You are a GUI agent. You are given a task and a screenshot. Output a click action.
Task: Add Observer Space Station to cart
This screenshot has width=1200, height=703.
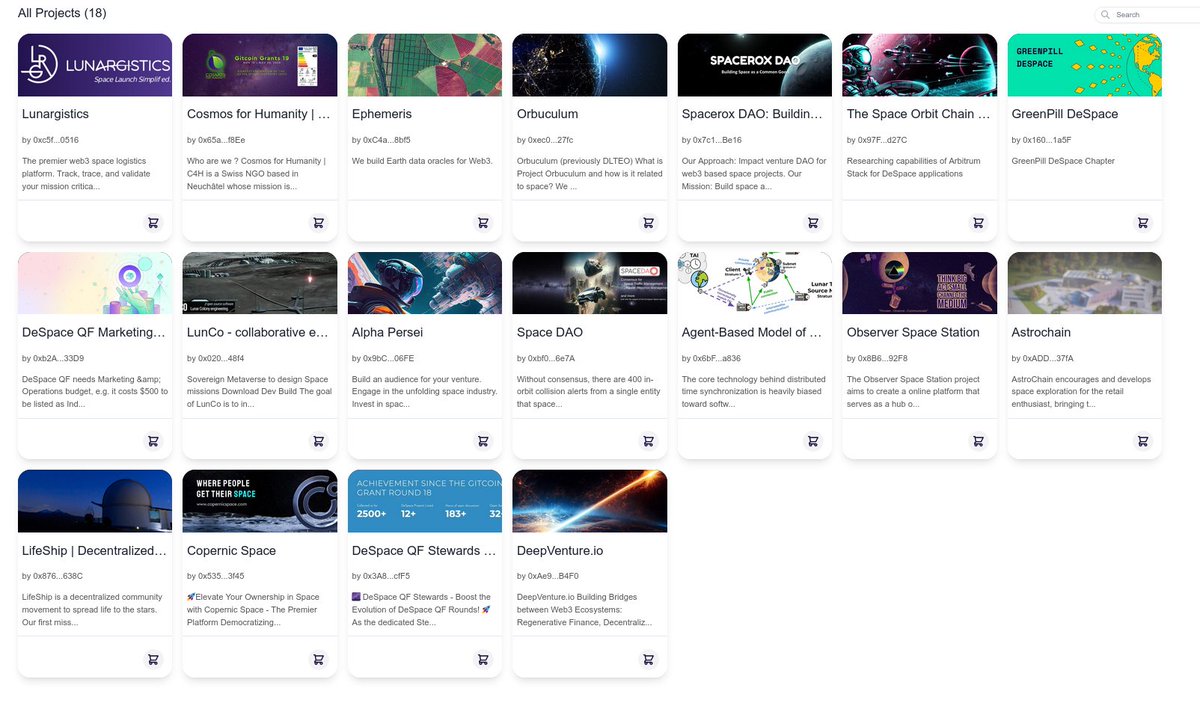tap(978, 440)
